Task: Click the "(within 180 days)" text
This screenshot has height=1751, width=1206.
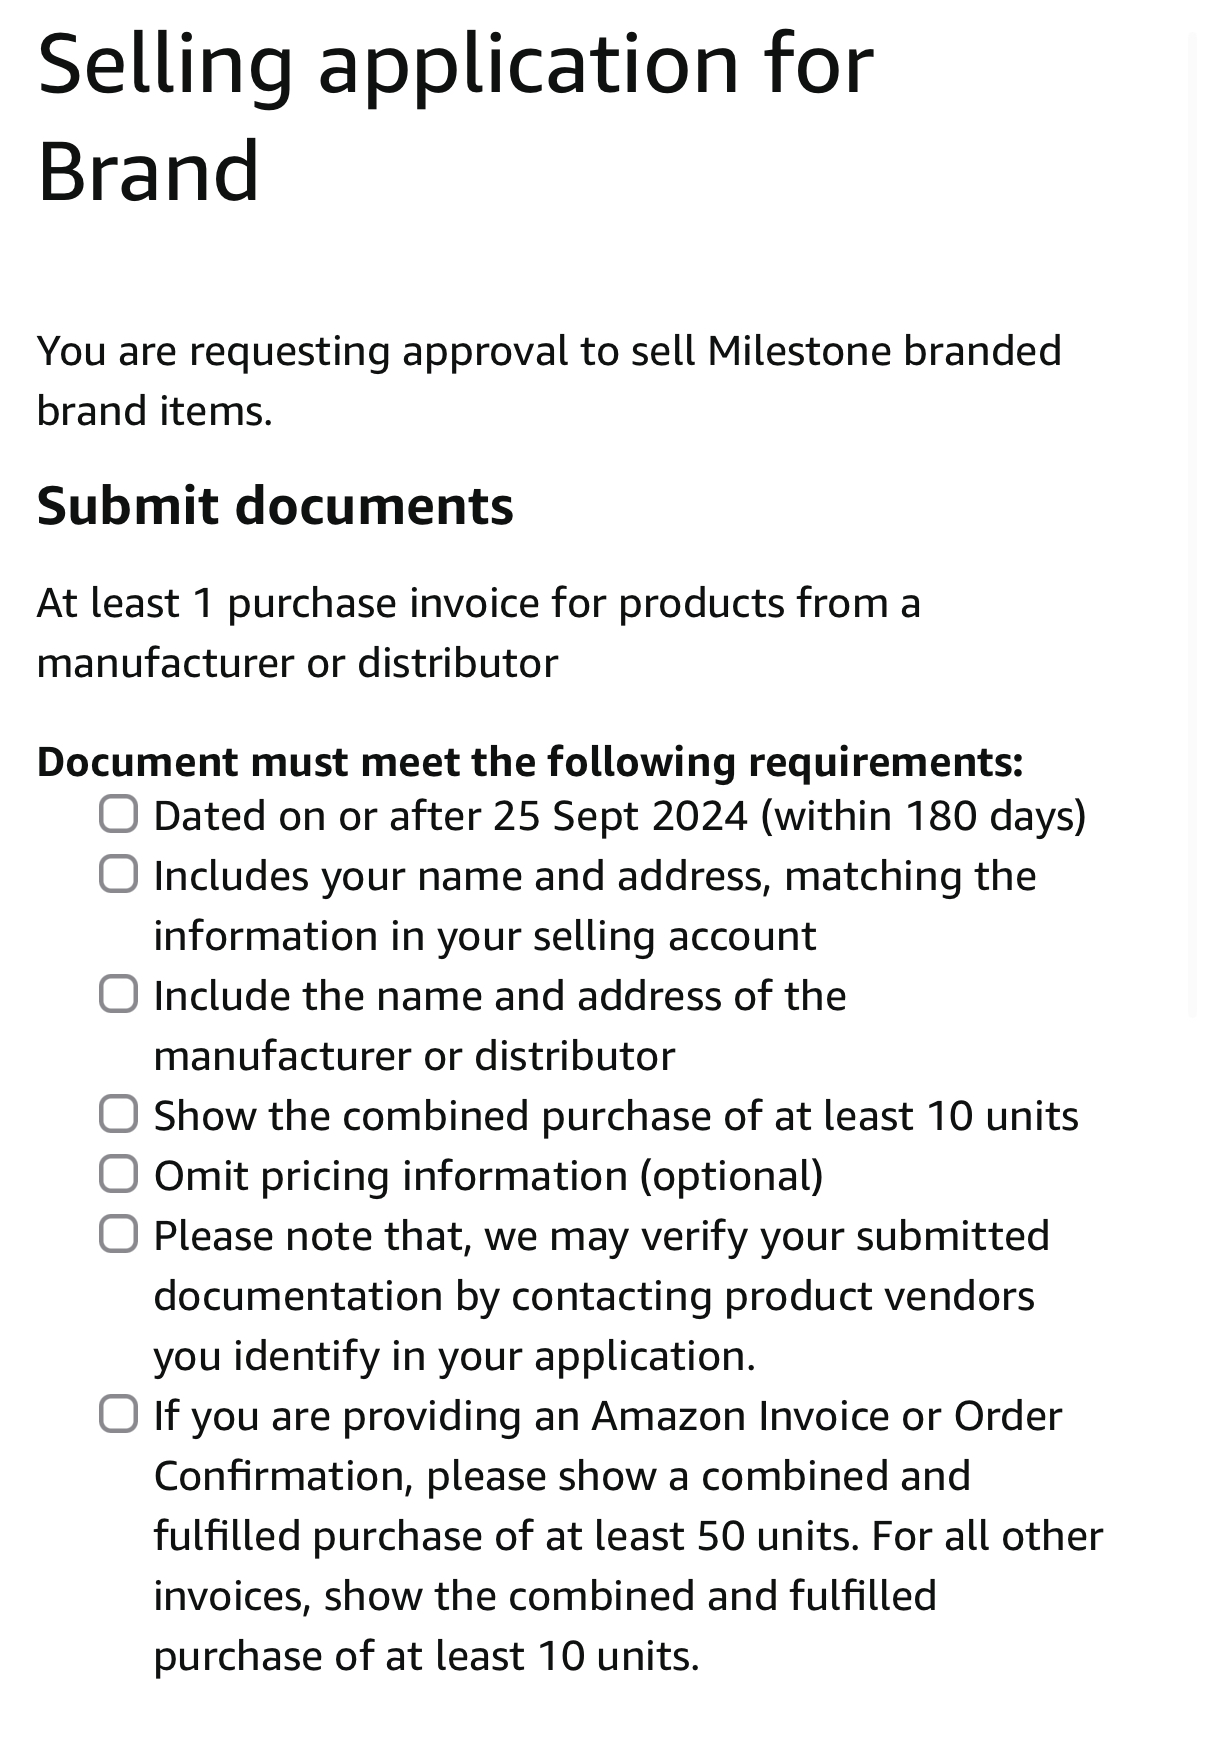Action: 923,816
